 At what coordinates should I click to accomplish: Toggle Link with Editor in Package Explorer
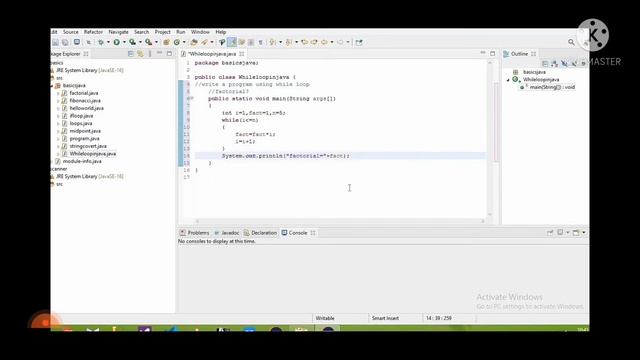coord(140,54)
